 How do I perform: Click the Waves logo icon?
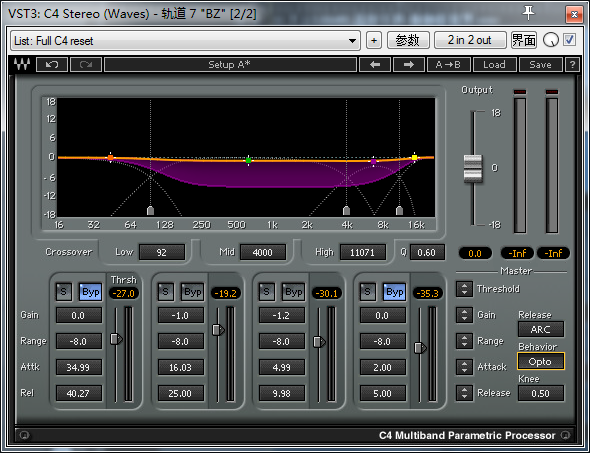click(x=22, y=64)
